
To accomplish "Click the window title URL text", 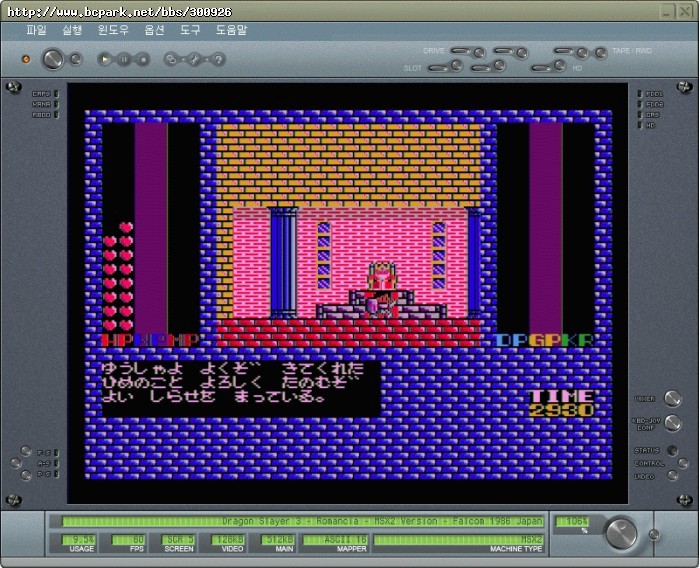I will (120, 12).
